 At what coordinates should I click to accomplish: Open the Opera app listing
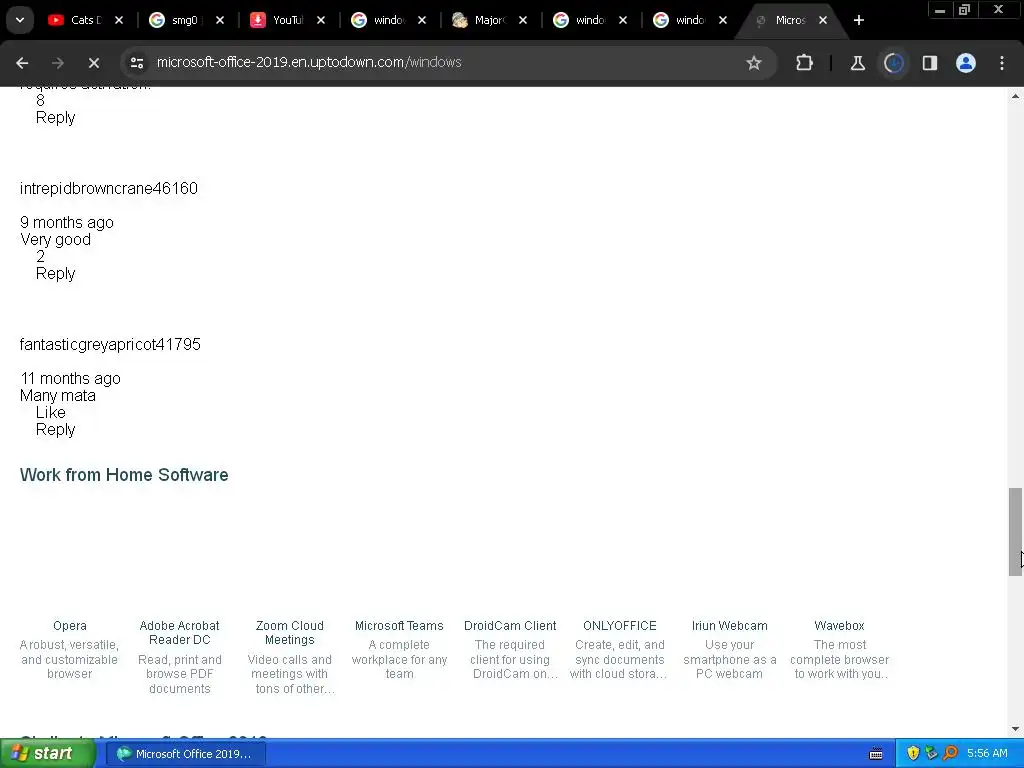(x=70, y=626)
